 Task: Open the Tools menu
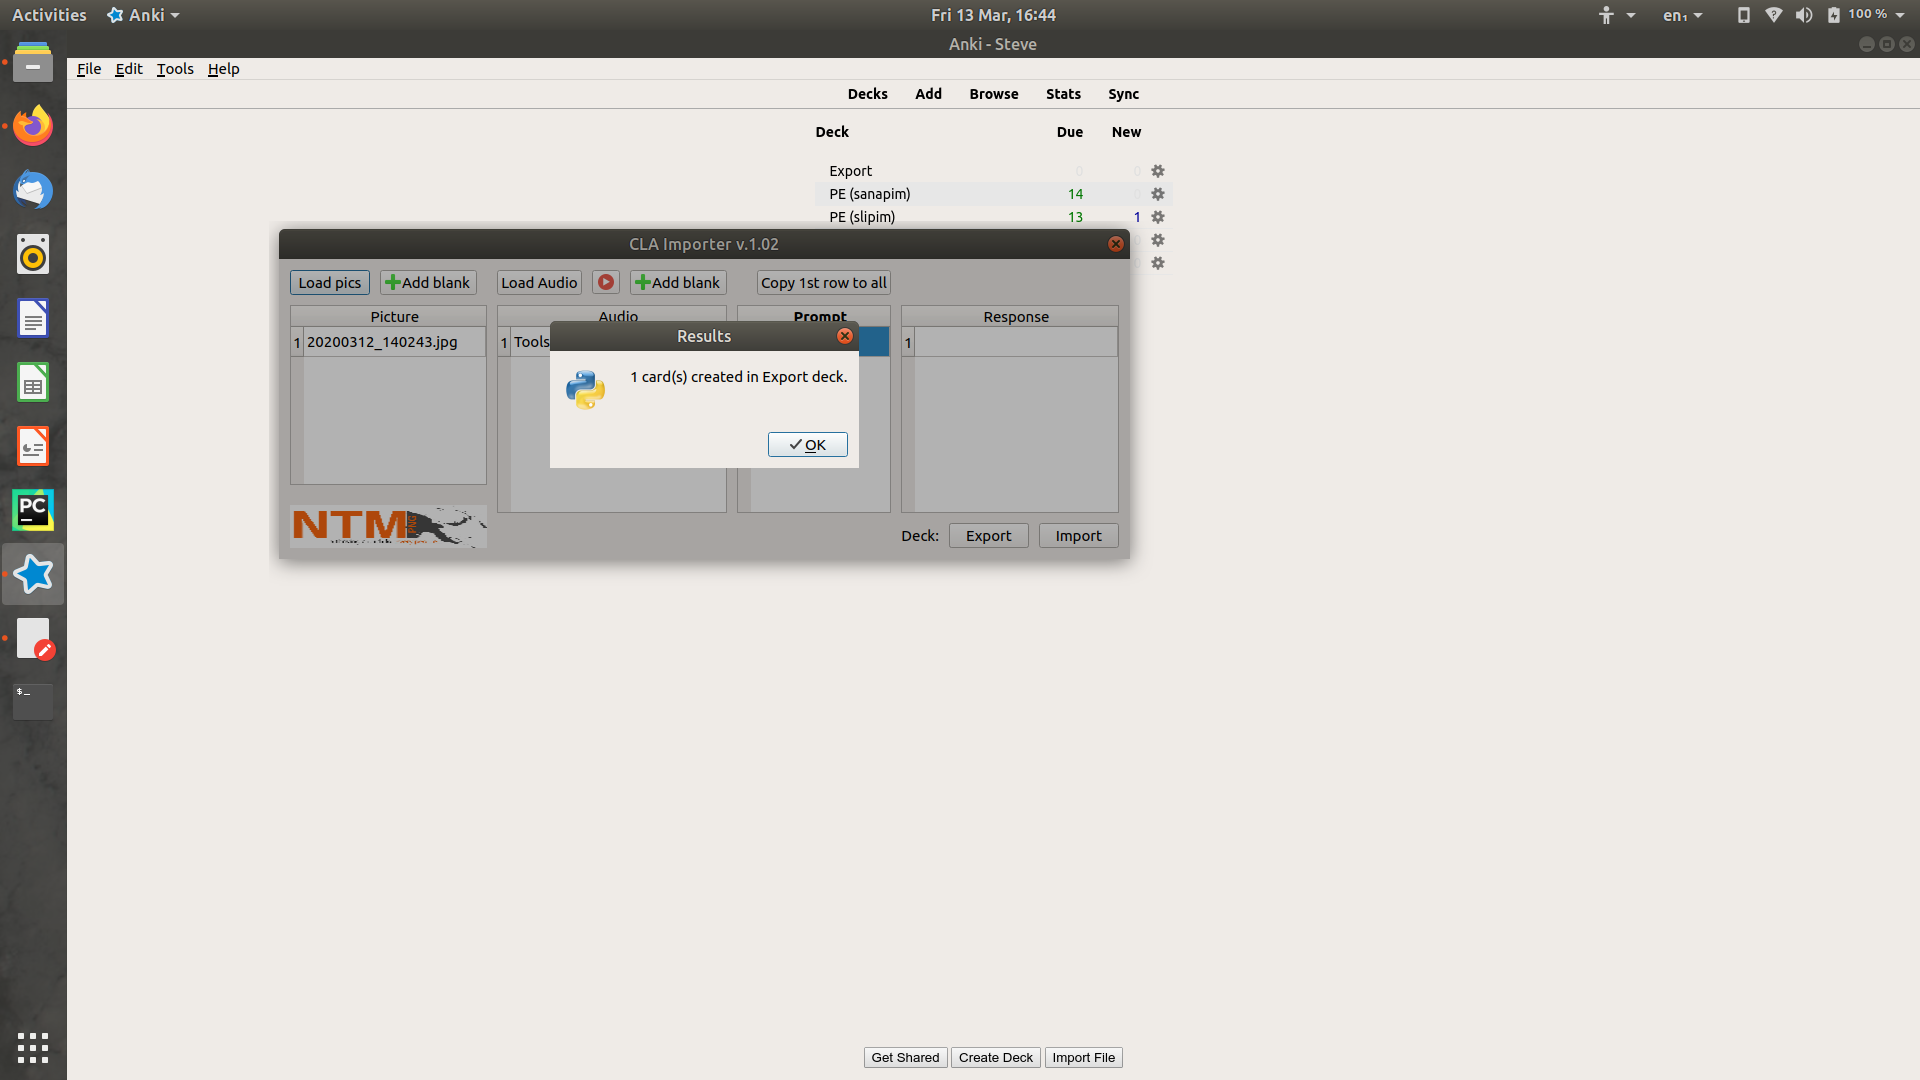175,69
